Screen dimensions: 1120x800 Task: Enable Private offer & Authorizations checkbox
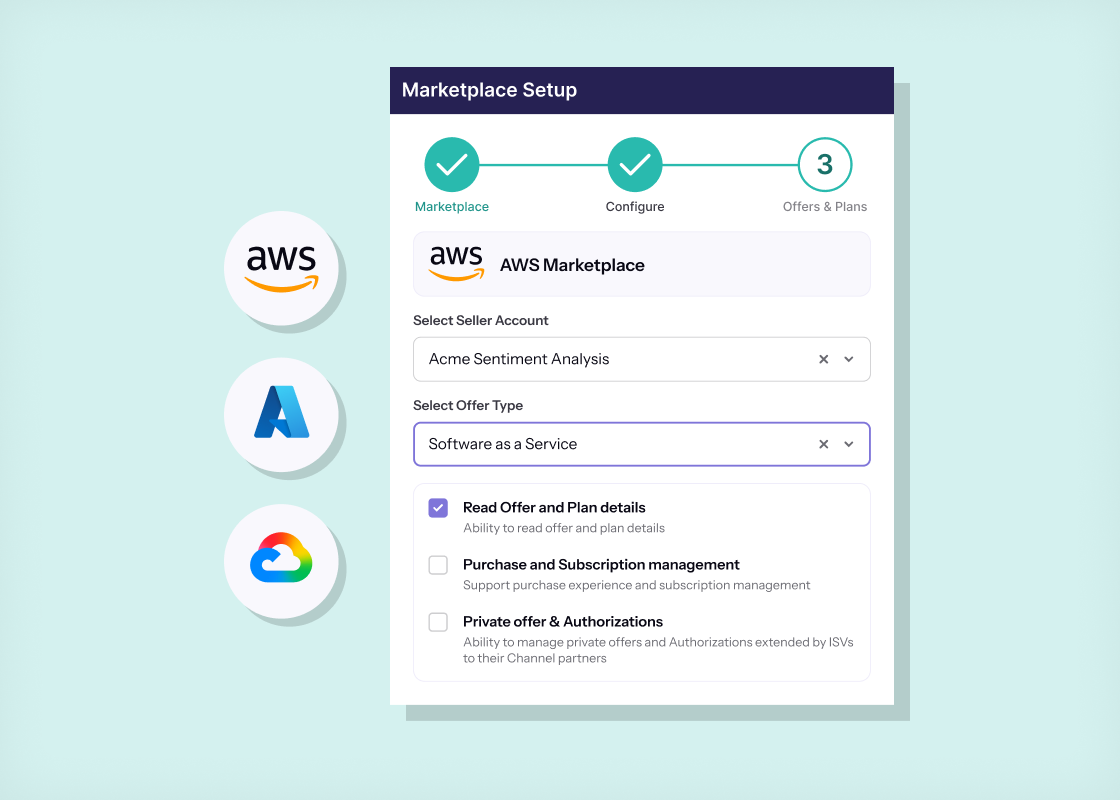pos(438,622)
